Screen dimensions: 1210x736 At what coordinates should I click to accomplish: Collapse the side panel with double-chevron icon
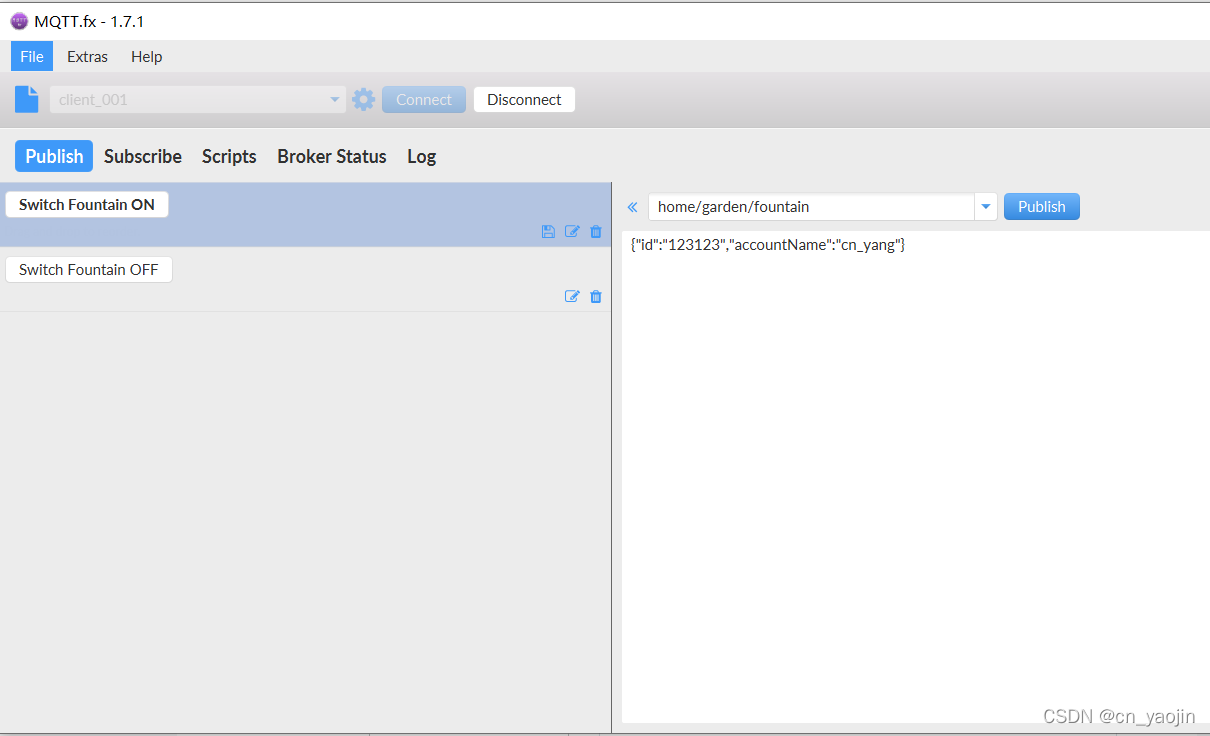point(632,207)
